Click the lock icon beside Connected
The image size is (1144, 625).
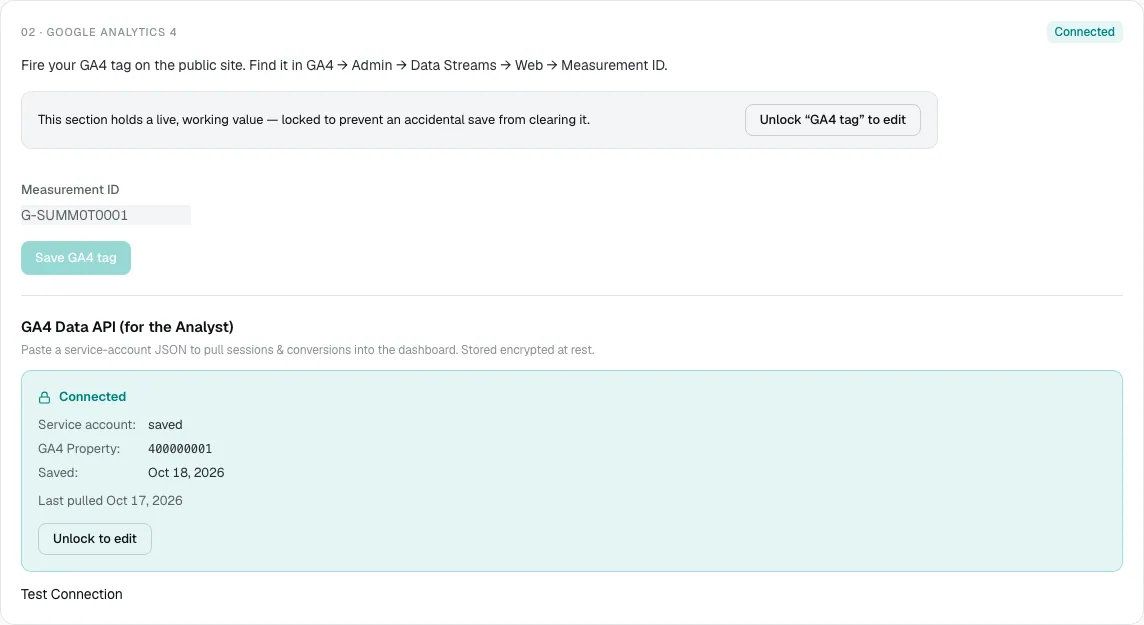coord(45,397)
